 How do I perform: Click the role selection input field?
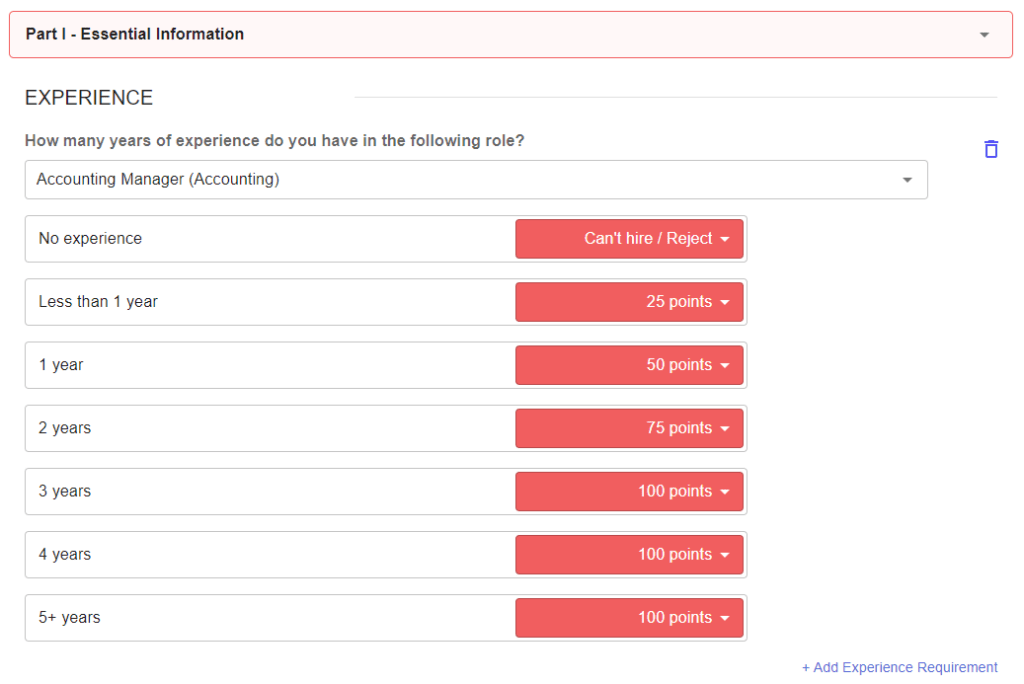pos(400,179)
